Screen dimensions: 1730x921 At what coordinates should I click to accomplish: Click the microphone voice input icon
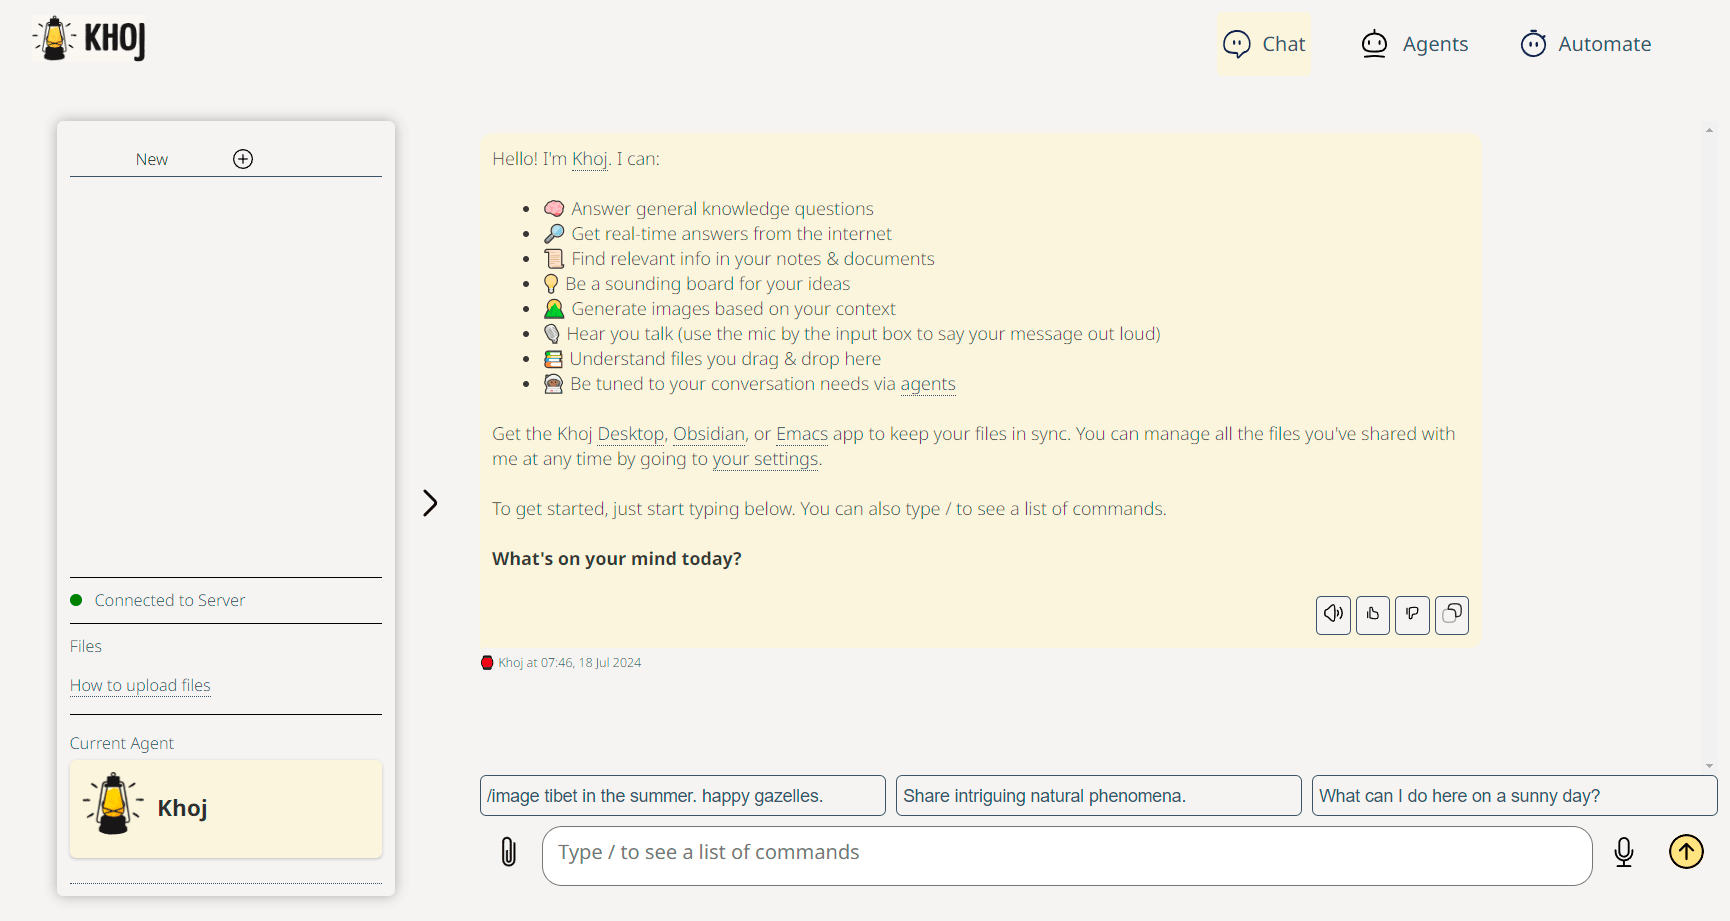[x=1624, y=852]
